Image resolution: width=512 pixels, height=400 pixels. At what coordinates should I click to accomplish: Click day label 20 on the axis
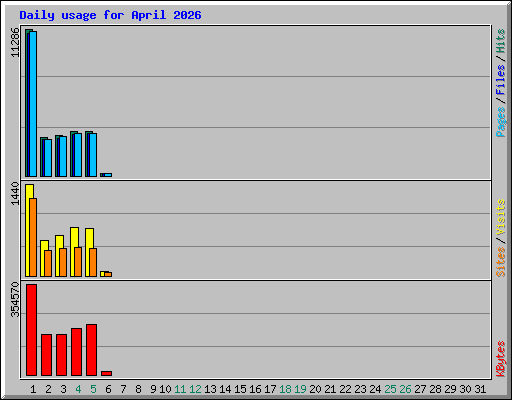point(315,389)
